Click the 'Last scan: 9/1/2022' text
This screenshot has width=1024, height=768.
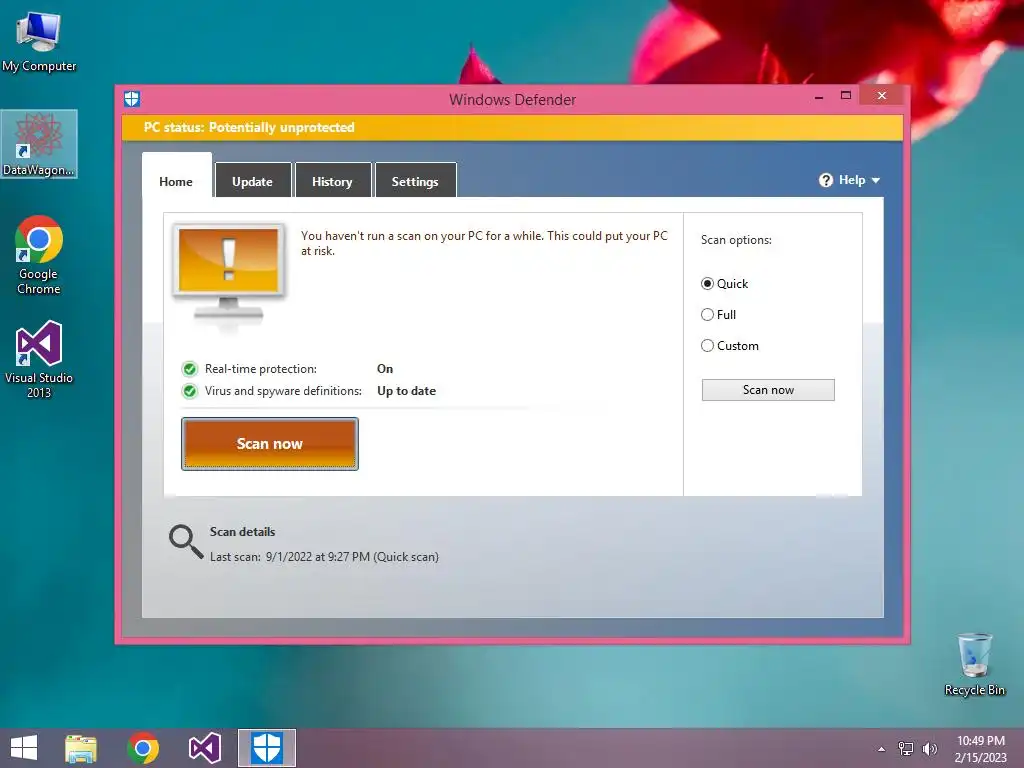click(324, 557)
